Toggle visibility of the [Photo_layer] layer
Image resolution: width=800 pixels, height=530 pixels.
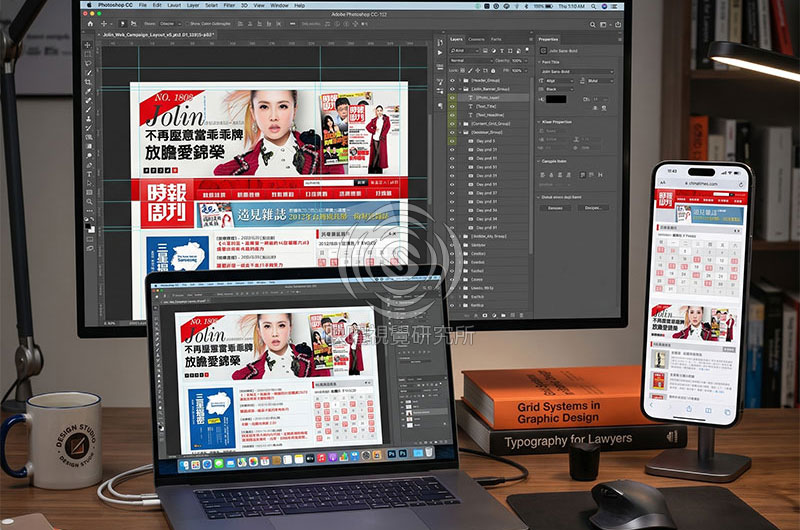click(x=452, y=97)
